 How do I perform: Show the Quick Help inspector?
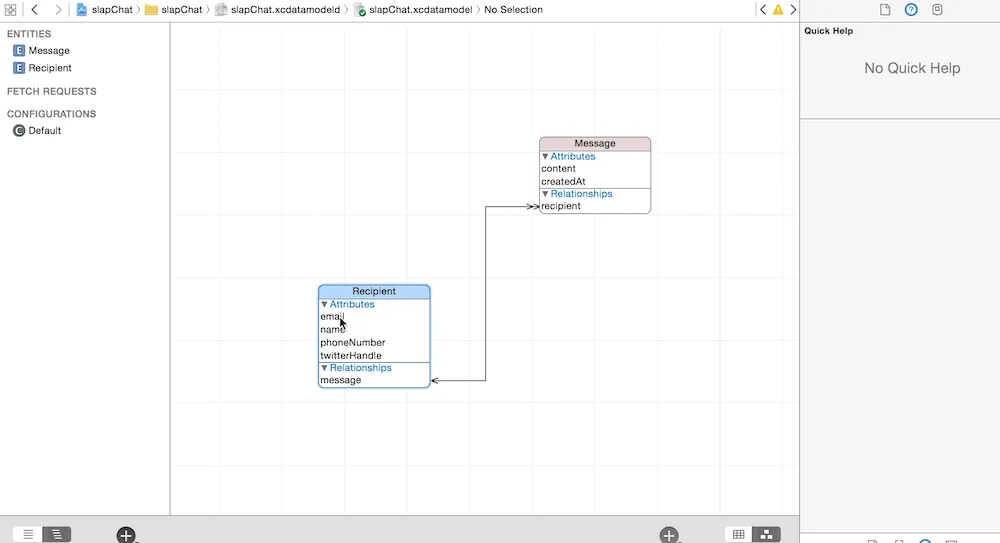911,10
